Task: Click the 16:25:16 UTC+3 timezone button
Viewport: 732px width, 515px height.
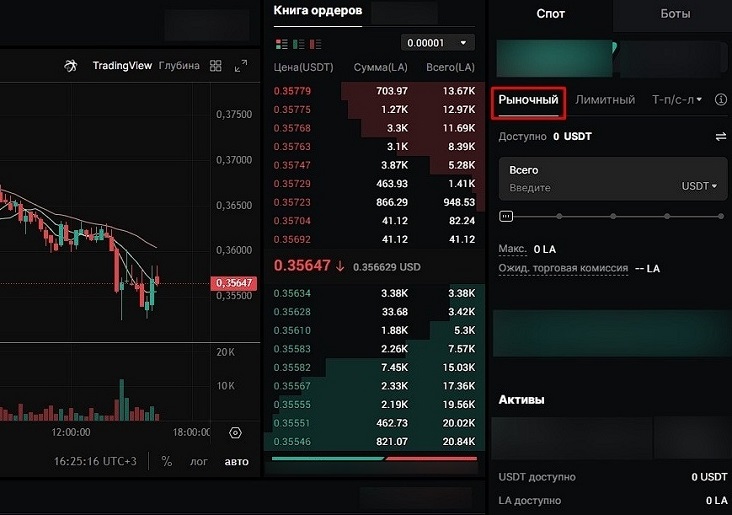Action: pyautogui.click(x=95, y=461)
